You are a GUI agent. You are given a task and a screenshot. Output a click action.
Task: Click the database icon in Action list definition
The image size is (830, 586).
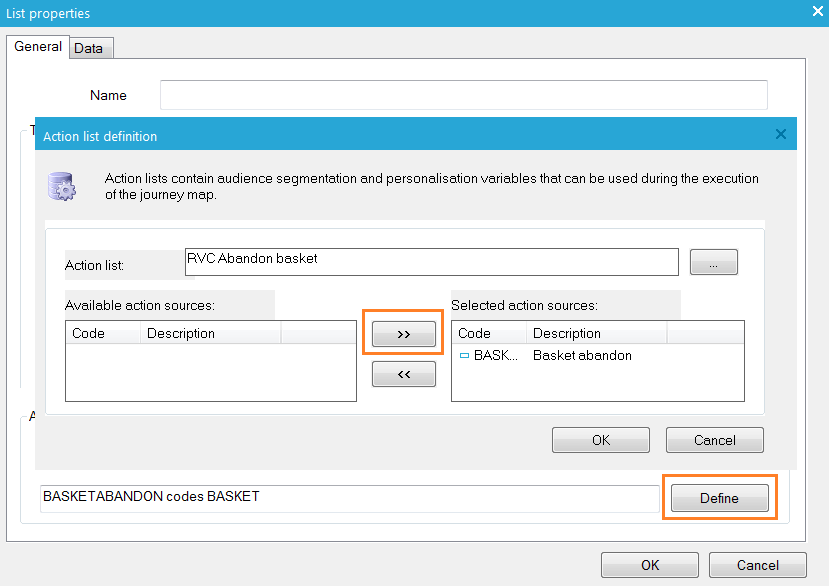(x=62, y=186)
